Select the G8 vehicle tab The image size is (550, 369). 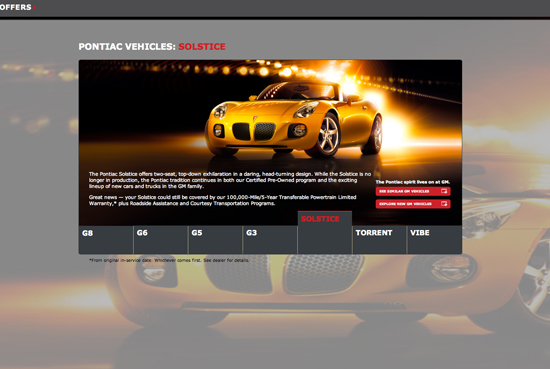(106, 240)
